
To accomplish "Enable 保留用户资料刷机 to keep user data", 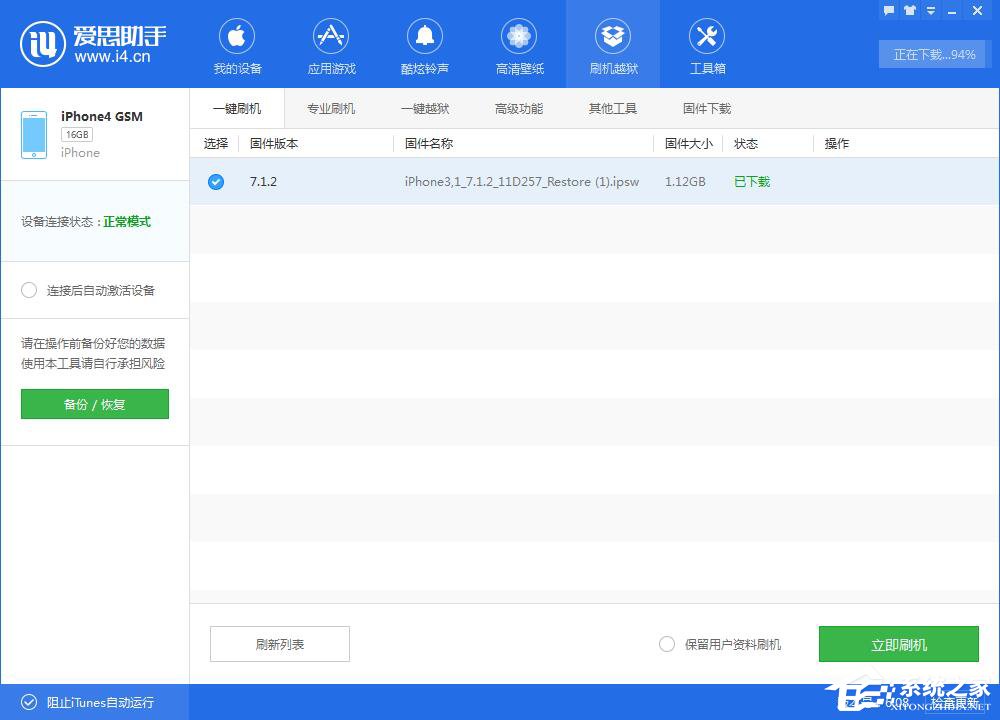I will pyautogui.click(x=667, y=644).
